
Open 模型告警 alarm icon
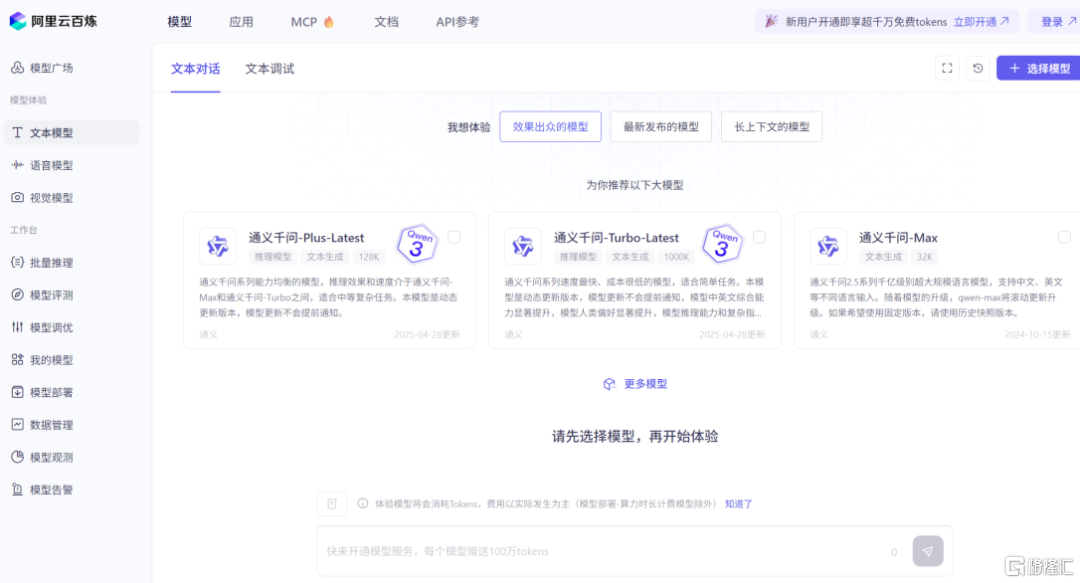[17, 489]
